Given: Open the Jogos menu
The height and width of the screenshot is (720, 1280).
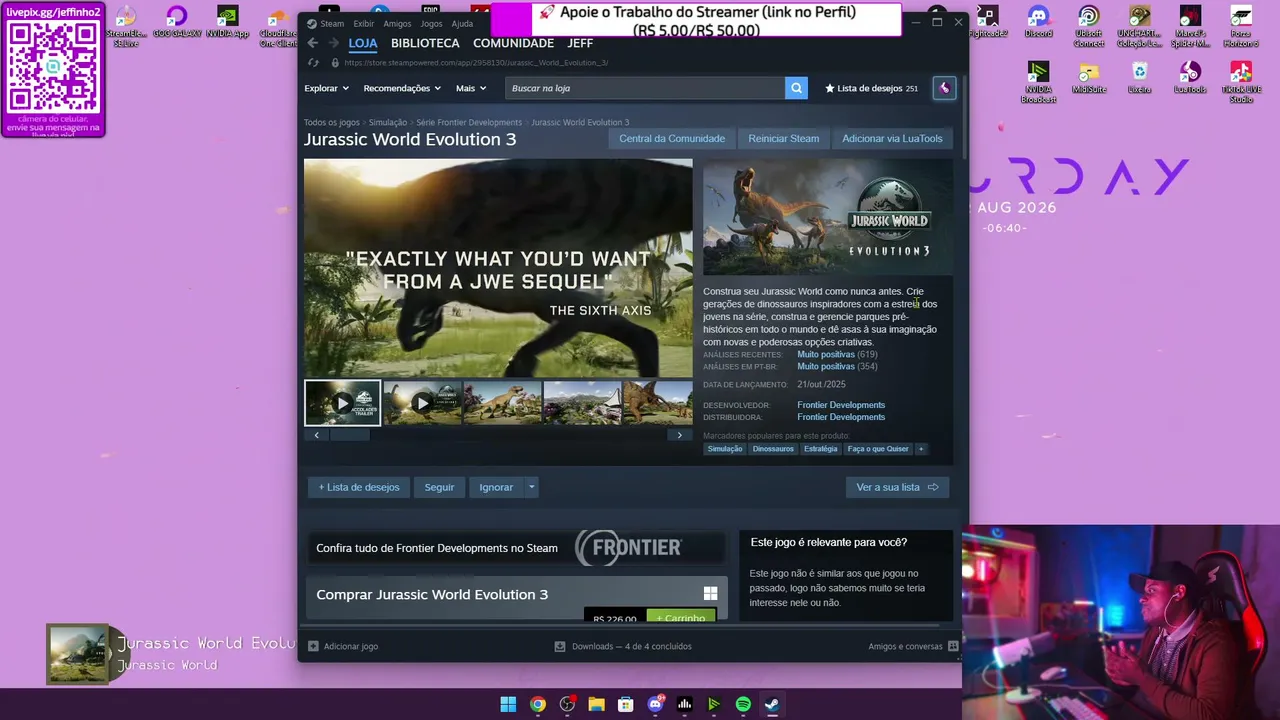Looking at the screenshot, I should click(x=431, y=23).
